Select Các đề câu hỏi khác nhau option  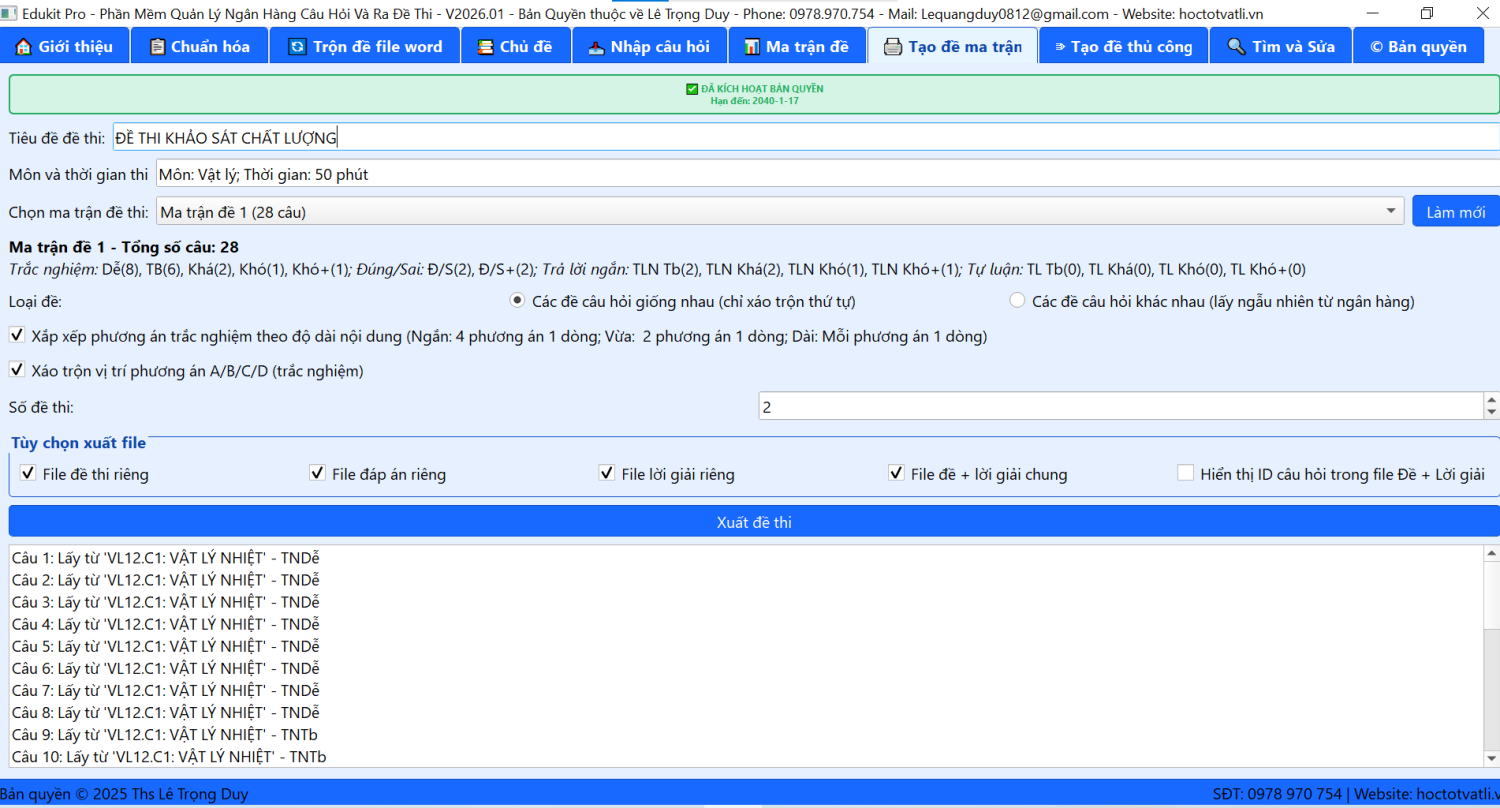1017,301
